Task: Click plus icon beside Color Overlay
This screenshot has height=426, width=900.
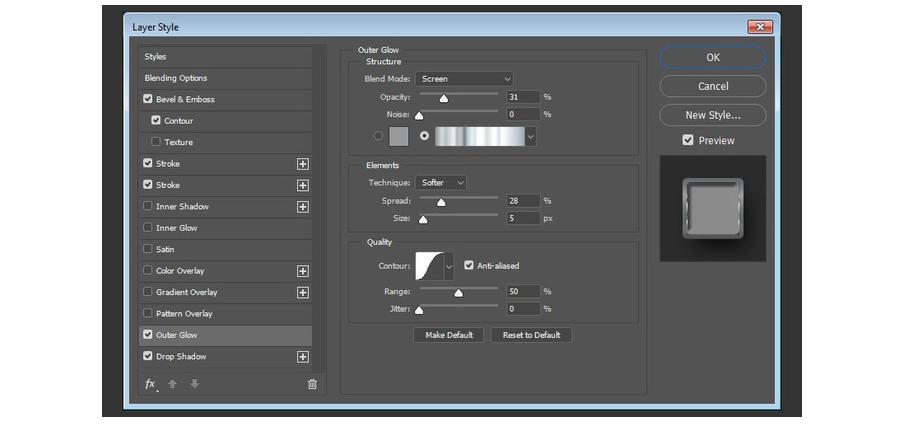Action: click(x=303, y=271)
